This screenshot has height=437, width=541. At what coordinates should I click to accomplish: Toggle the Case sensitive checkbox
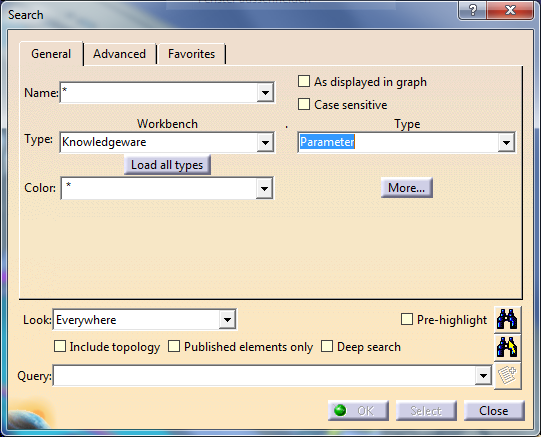click(304, 104)
